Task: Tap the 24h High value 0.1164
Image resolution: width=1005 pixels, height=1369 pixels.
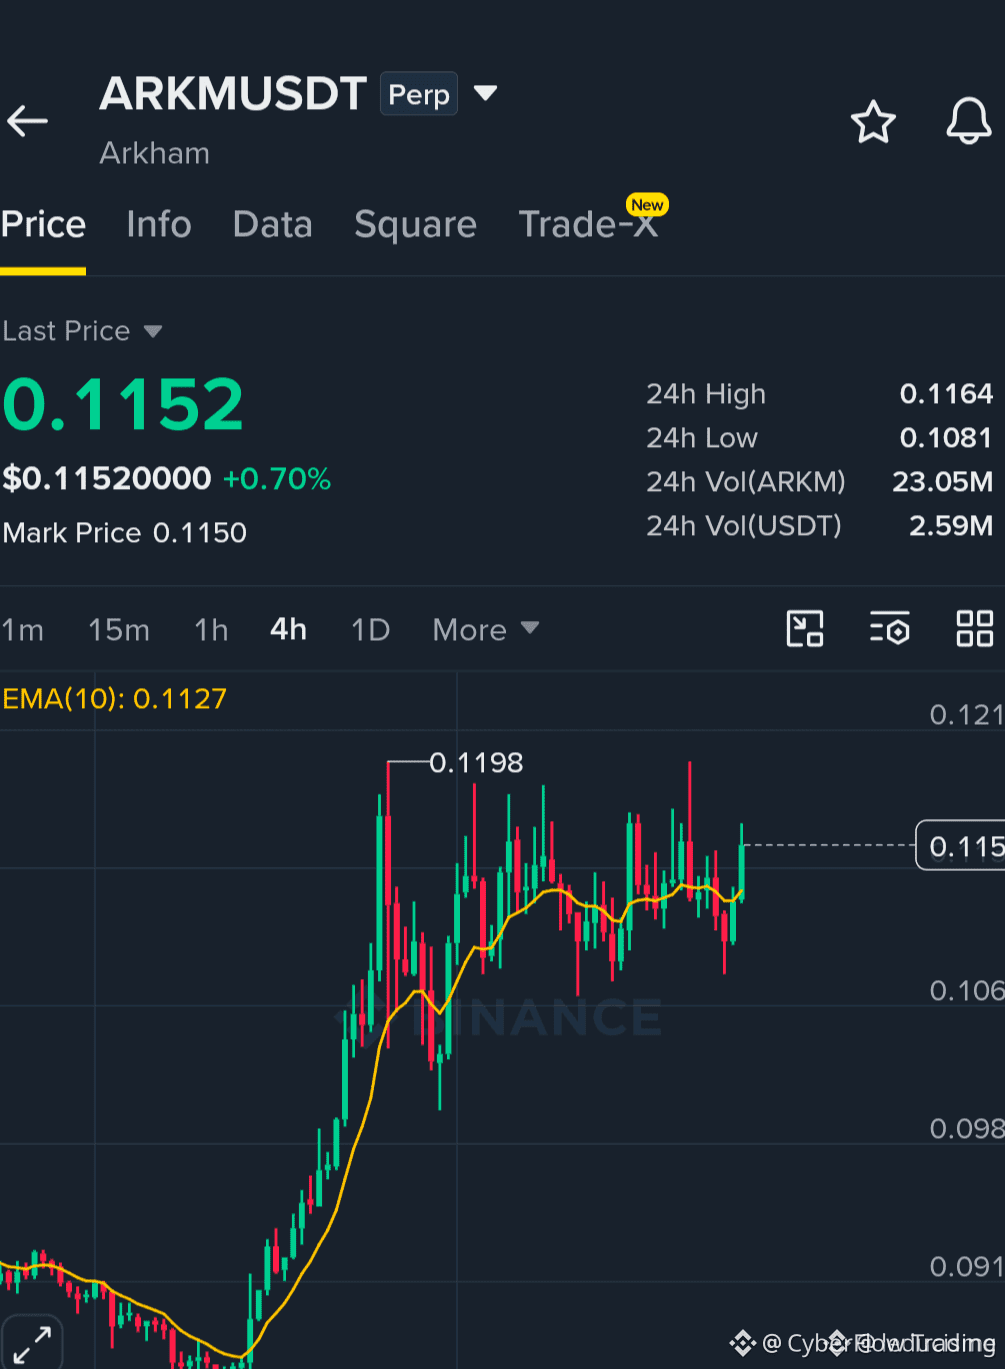Action: (946, 394)
